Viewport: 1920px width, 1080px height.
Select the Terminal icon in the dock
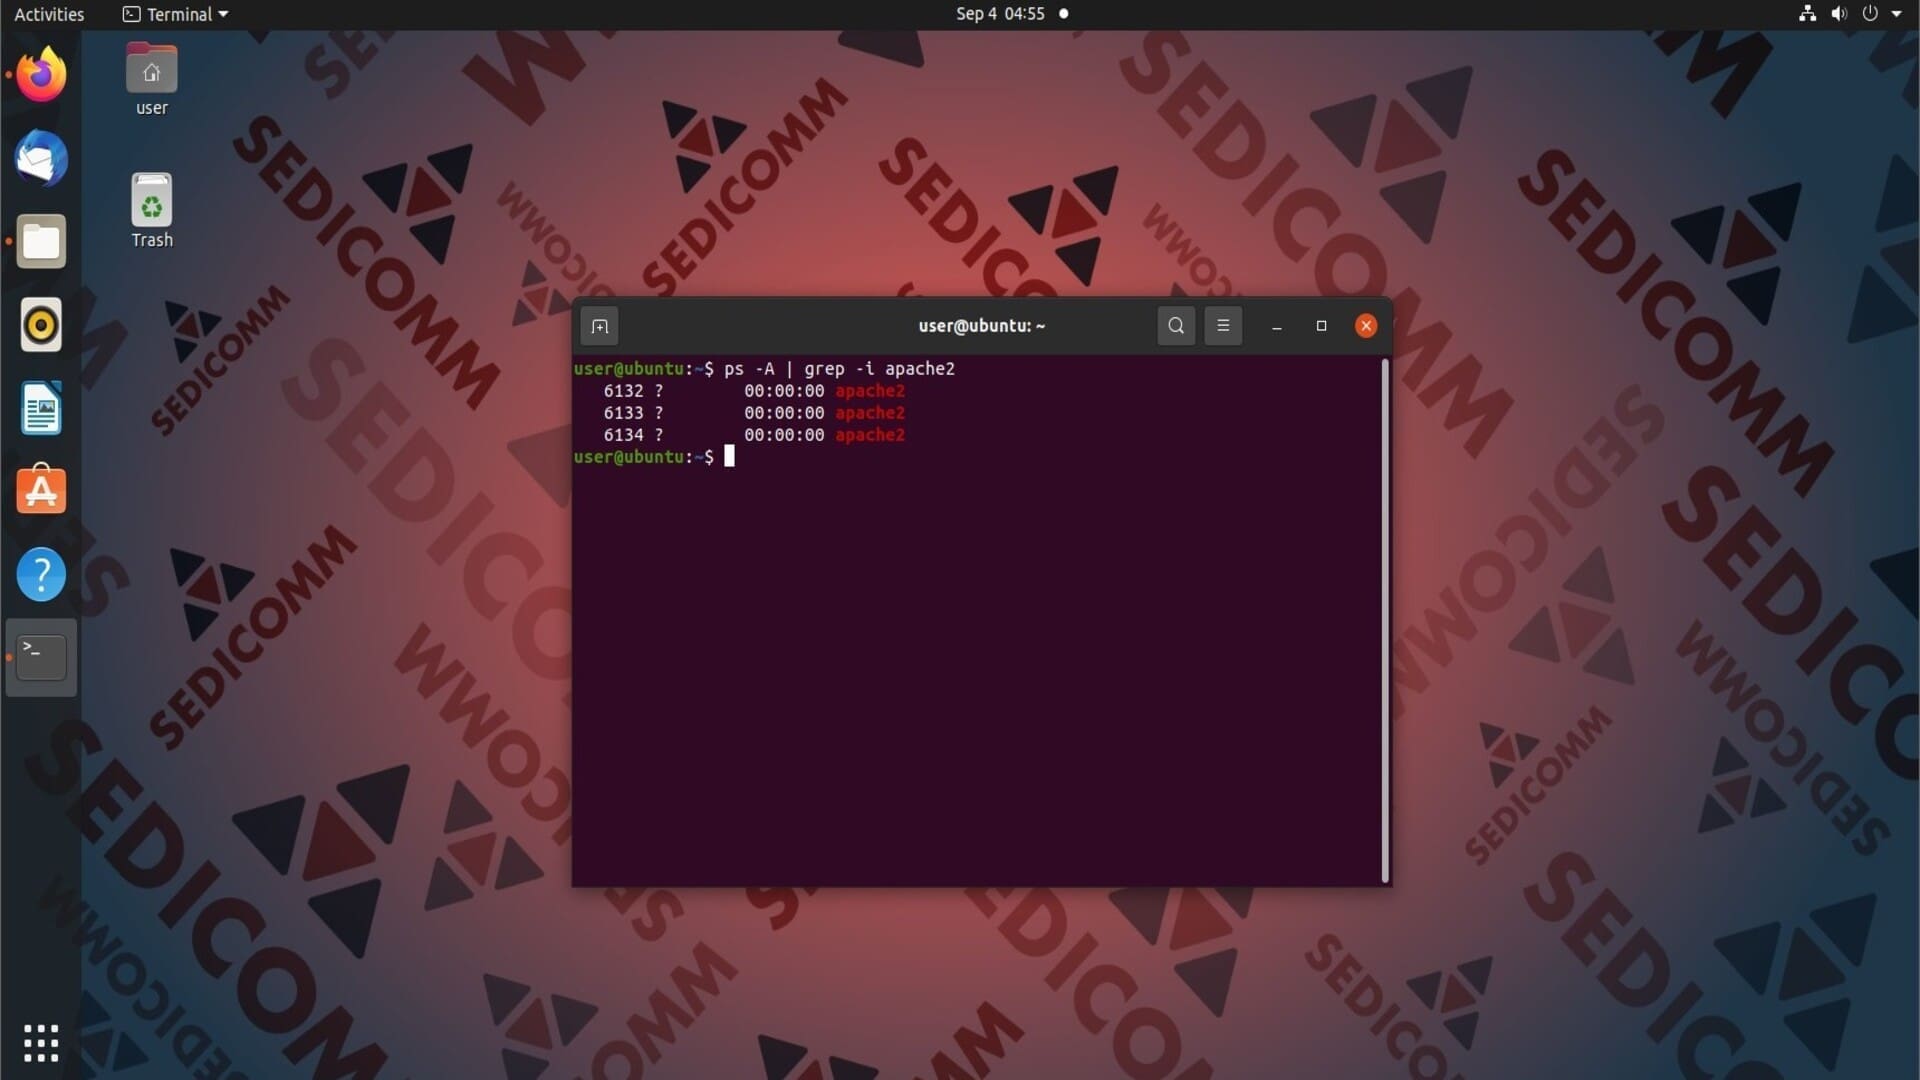(41, 657)
